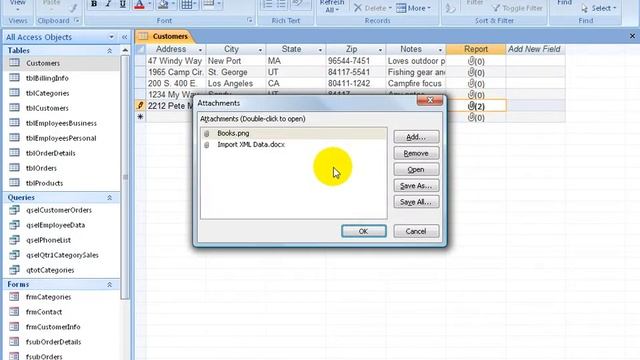Click the qselPhoneList query icon
Screen dimensions: 640x360
tap(14, 240)
